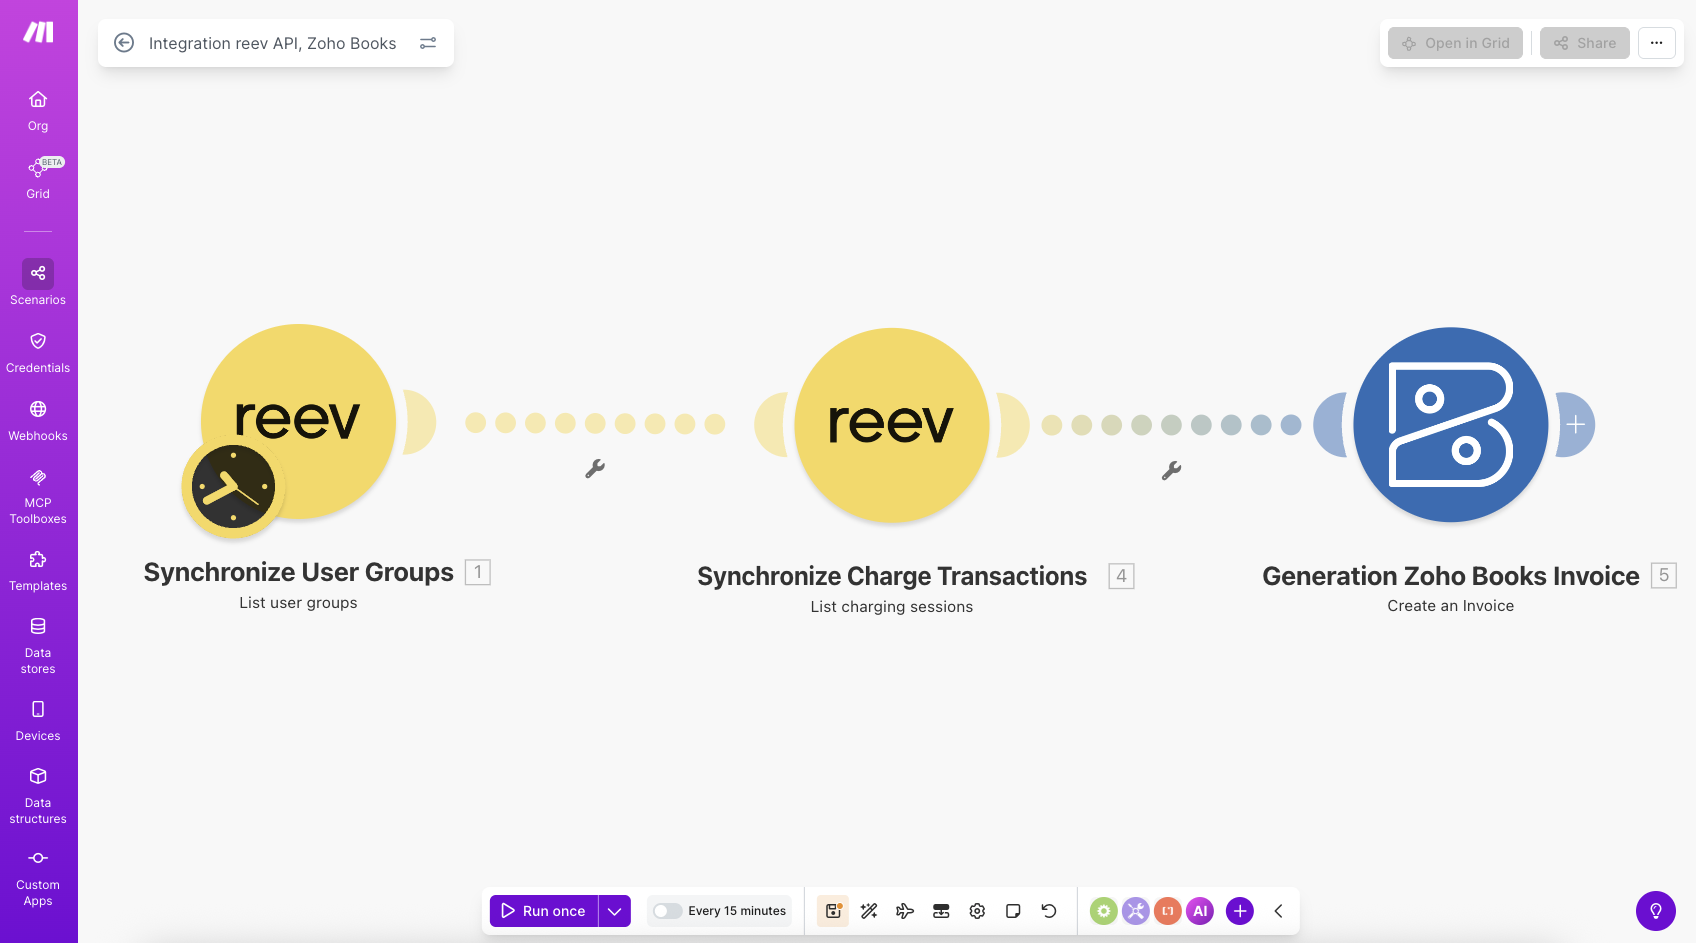This screenshot has width=1696, height=943.
Task: Click the Share button
Action: pyautogui.click(x=1584, y=43)
